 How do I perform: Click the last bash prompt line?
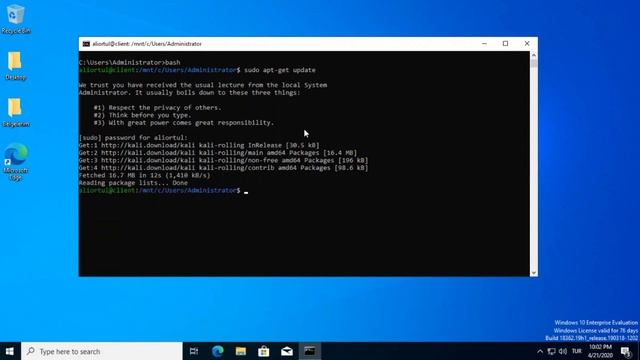pos(163,191)
